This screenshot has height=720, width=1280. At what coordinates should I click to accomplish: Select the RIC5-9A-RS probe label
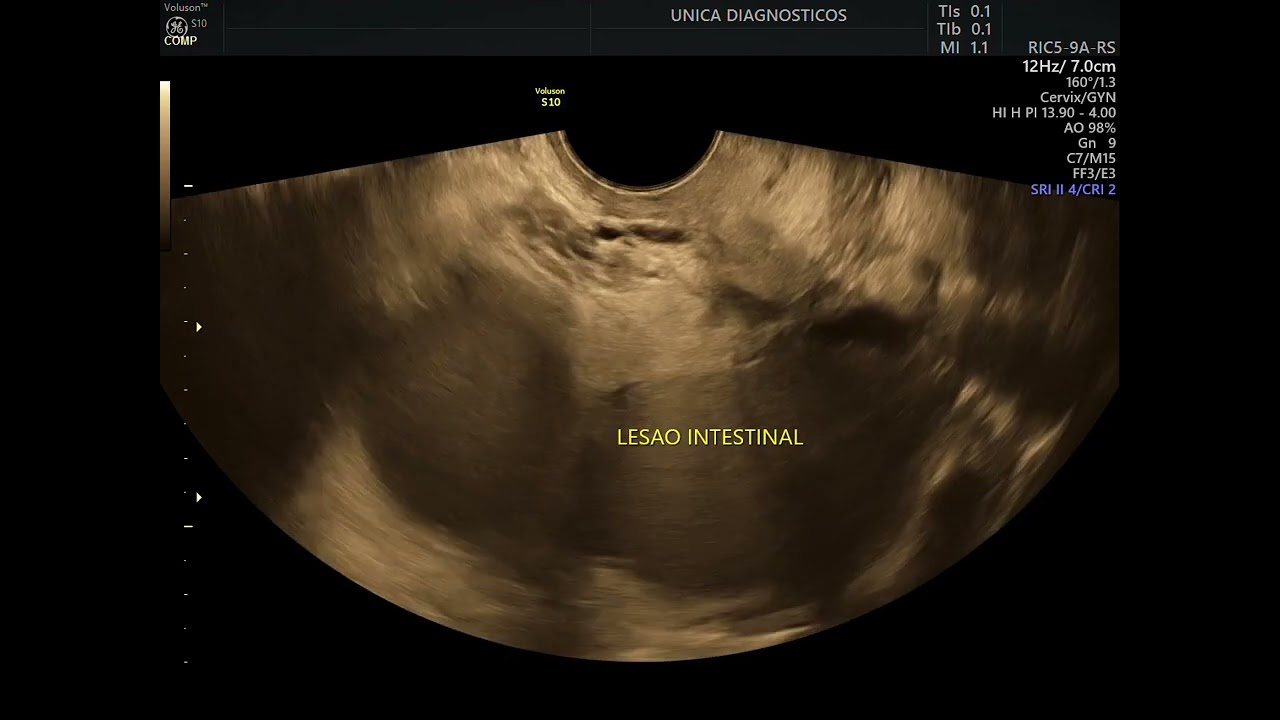tap(1071, 48)
